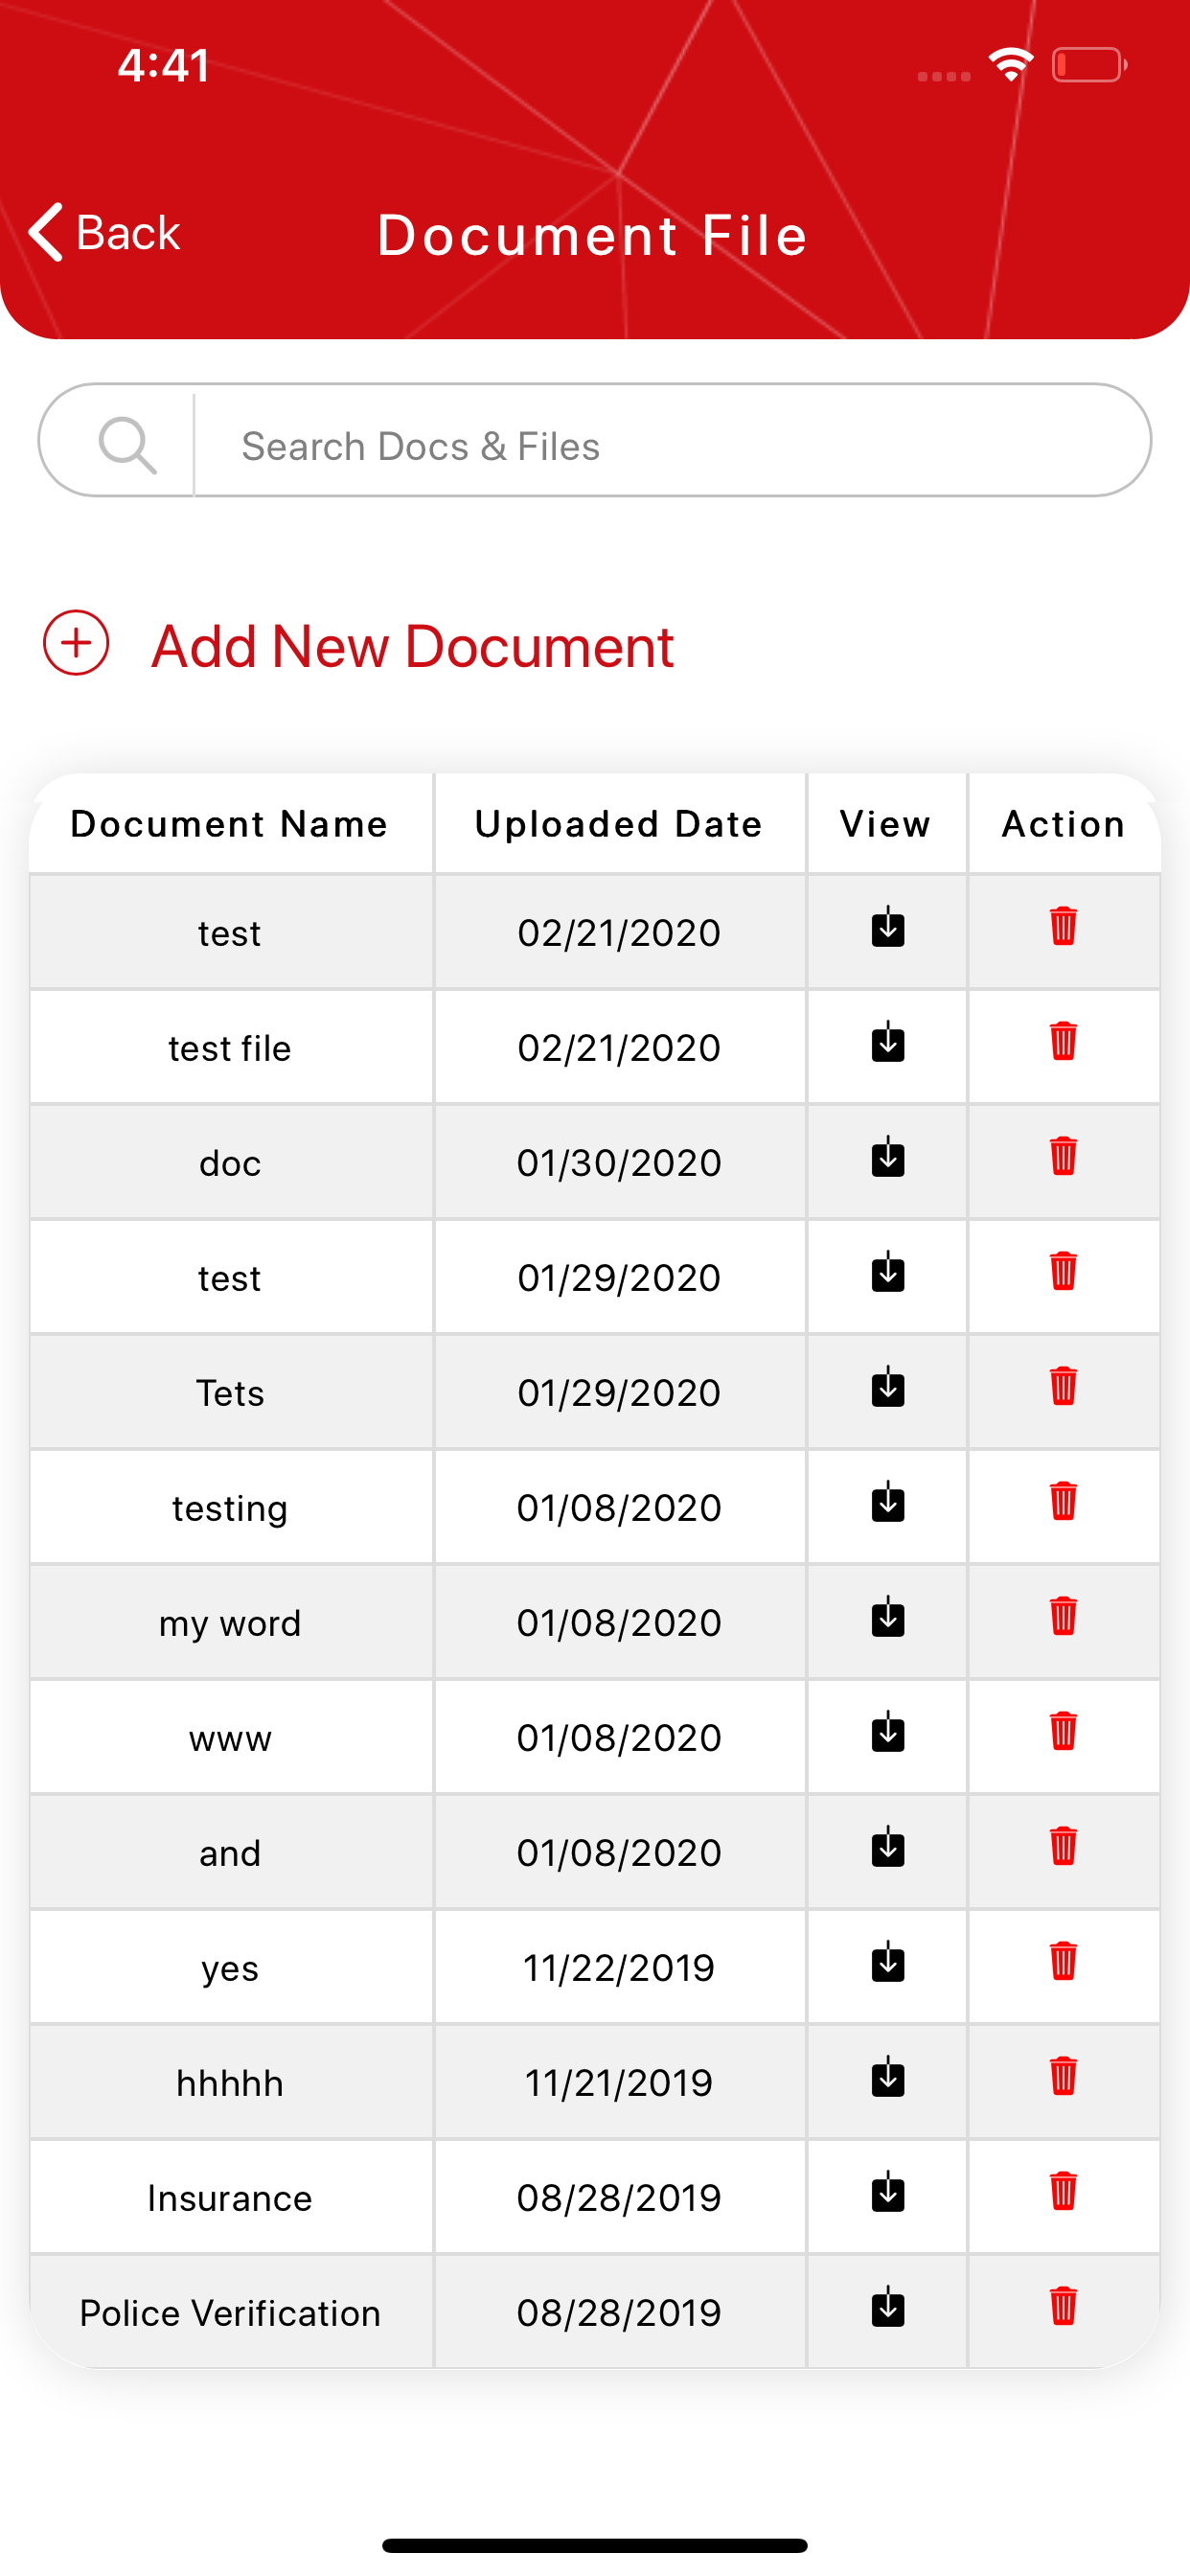This screenshot has height=2576, width=1190.
Task: Focus the Search Docs & Files field
Action: 672,445
